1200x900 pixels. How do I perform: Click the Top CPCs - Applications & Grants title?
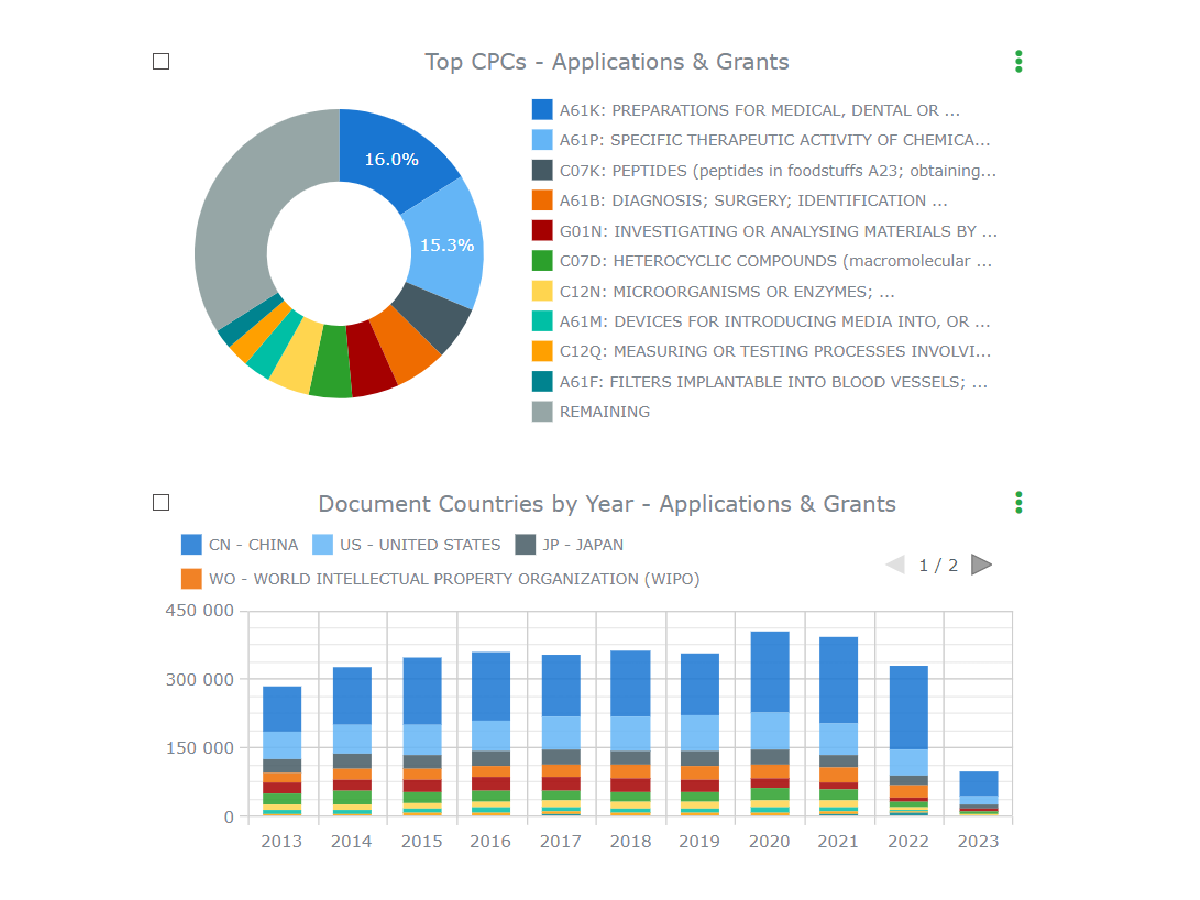607,62
